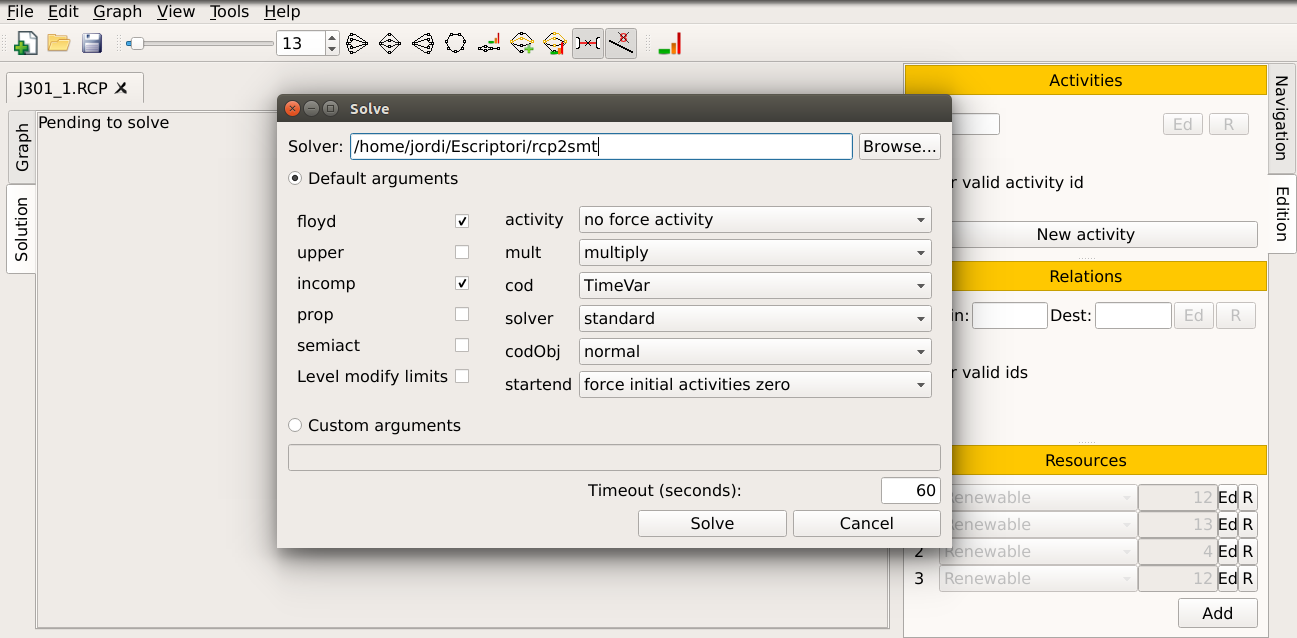Select the circular graph layout icon
This screenshot has width=1297, height=638.
click(x=455, y=43)
